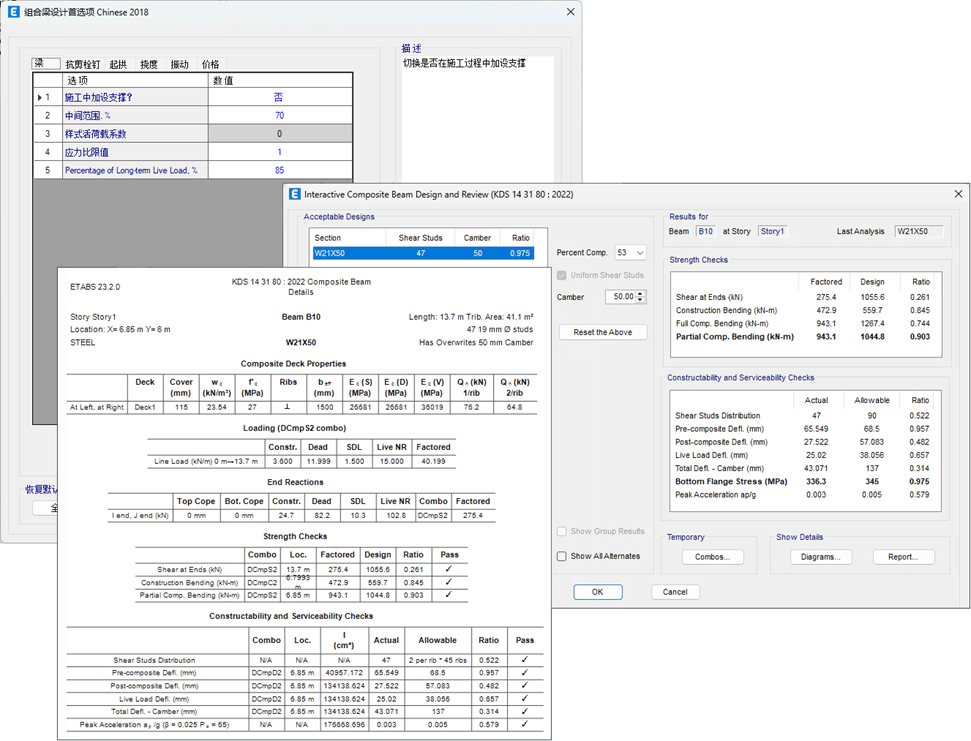
Task: Click the Combos... button
Action: (712, 557)
